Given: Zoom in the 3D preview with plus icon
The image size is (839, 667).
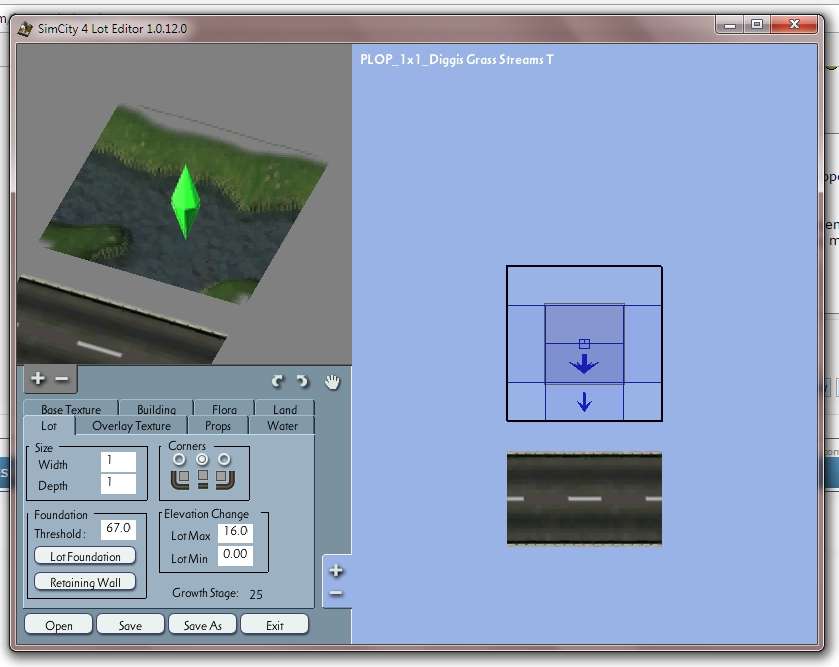Looking at the screenshot, I should 38,378.
